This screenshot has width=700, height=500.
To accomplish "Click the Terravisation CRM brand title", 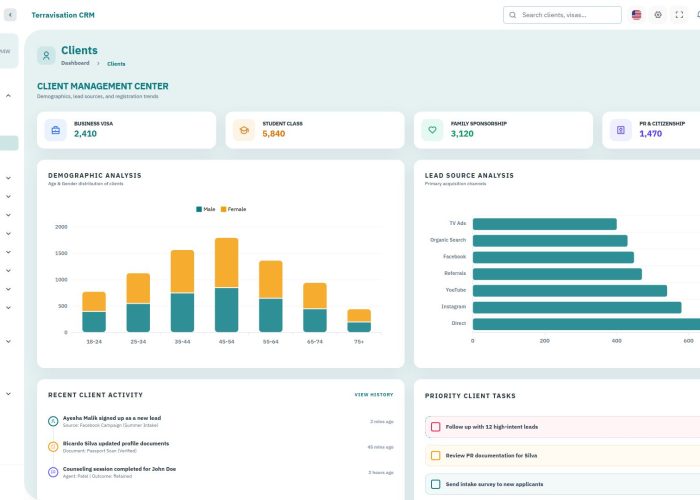I will [x=63, y=15].
